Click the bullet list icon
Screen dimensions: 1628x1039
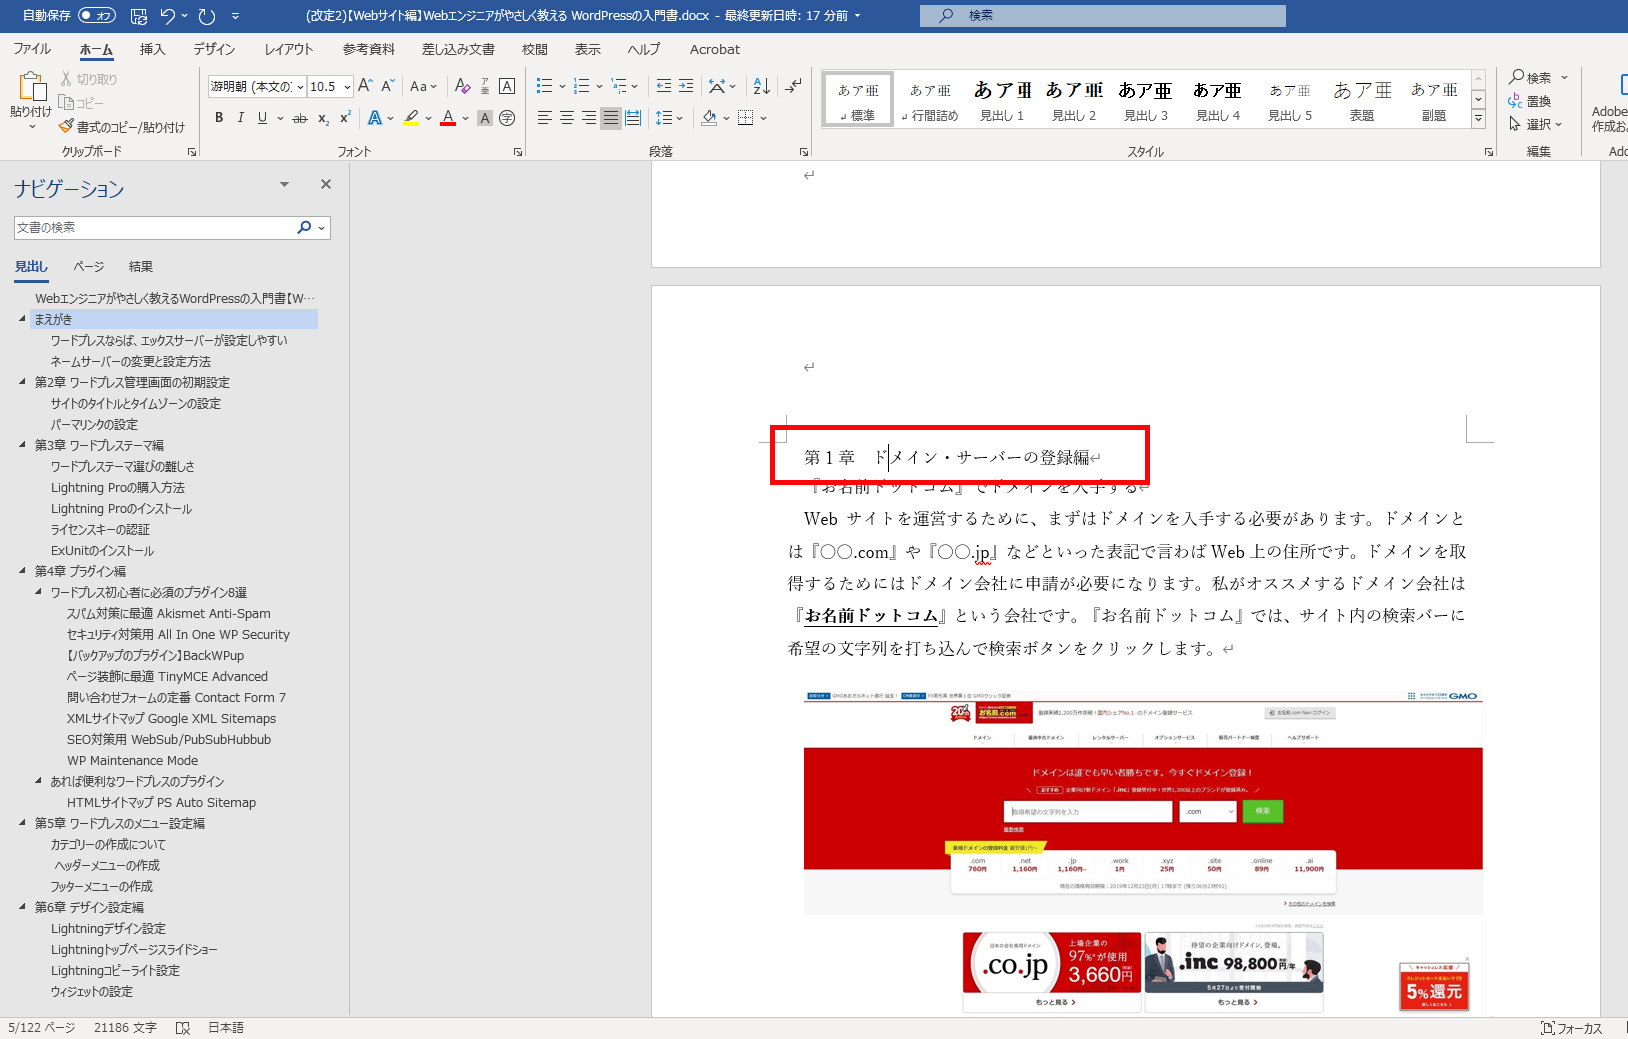pyautogui.click(x=544, y=86)
